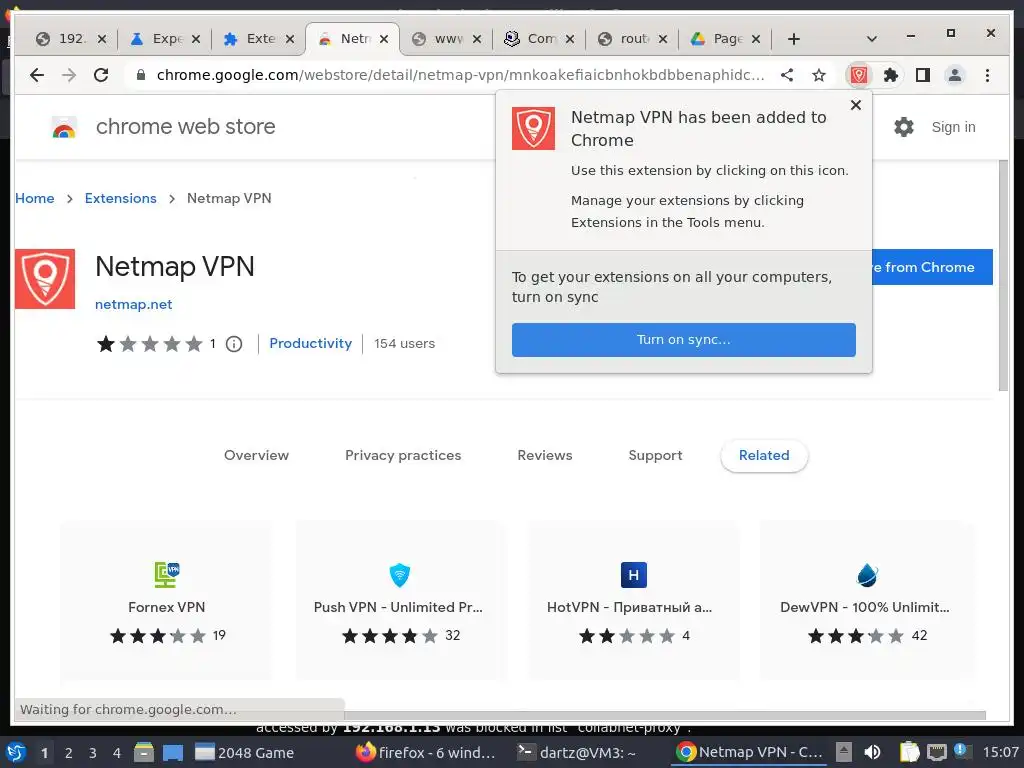Click the Netmap VPN shield logo on page

(45, 279)
